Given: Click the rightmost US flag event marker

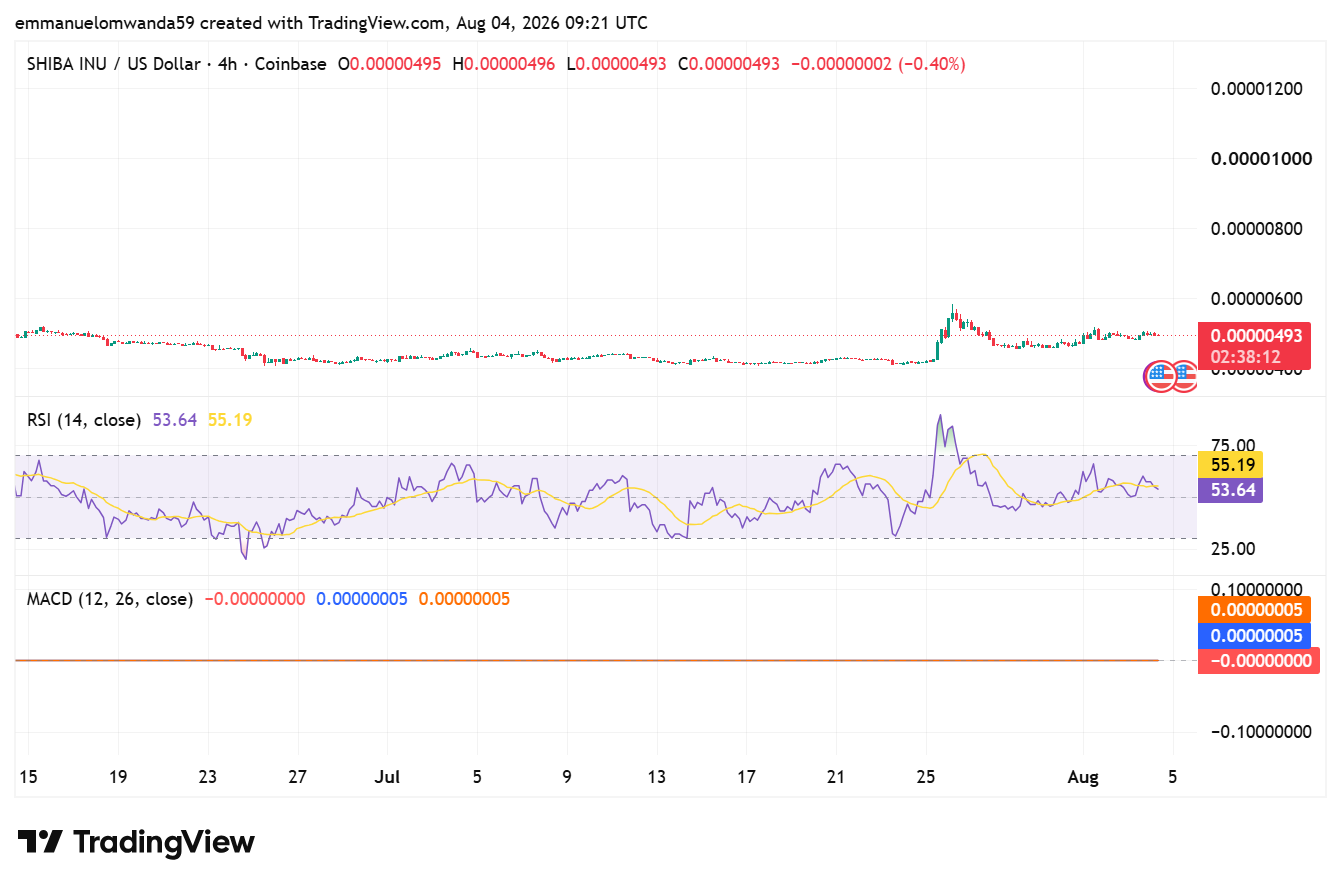Looking at the screenshot, I should 1186,377.
